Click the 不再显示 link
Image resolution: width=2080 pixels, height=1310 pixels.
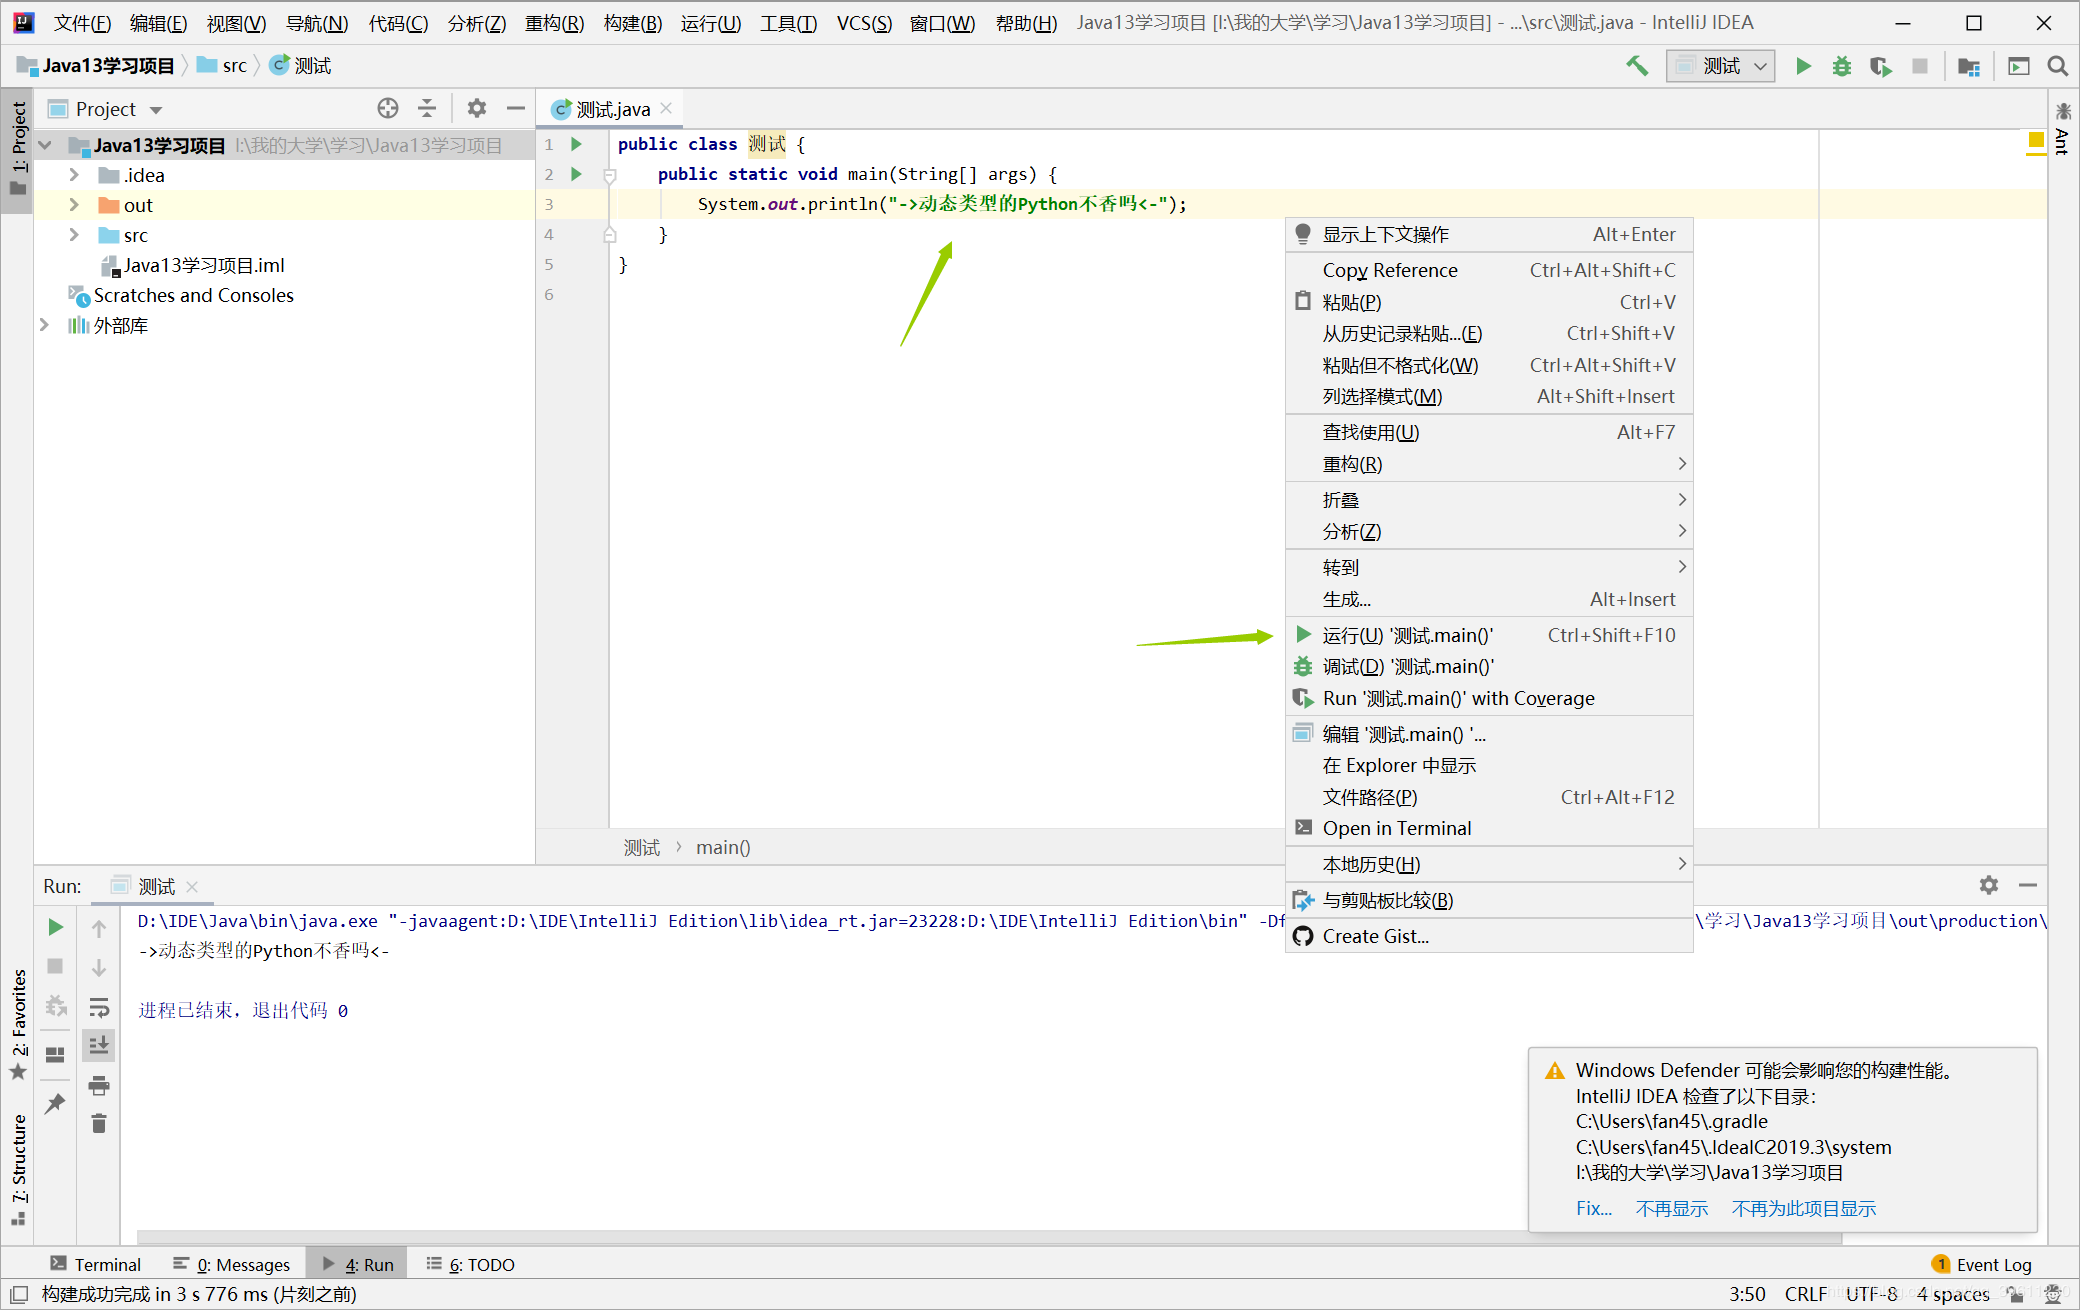click(x=1671, y=1208)
